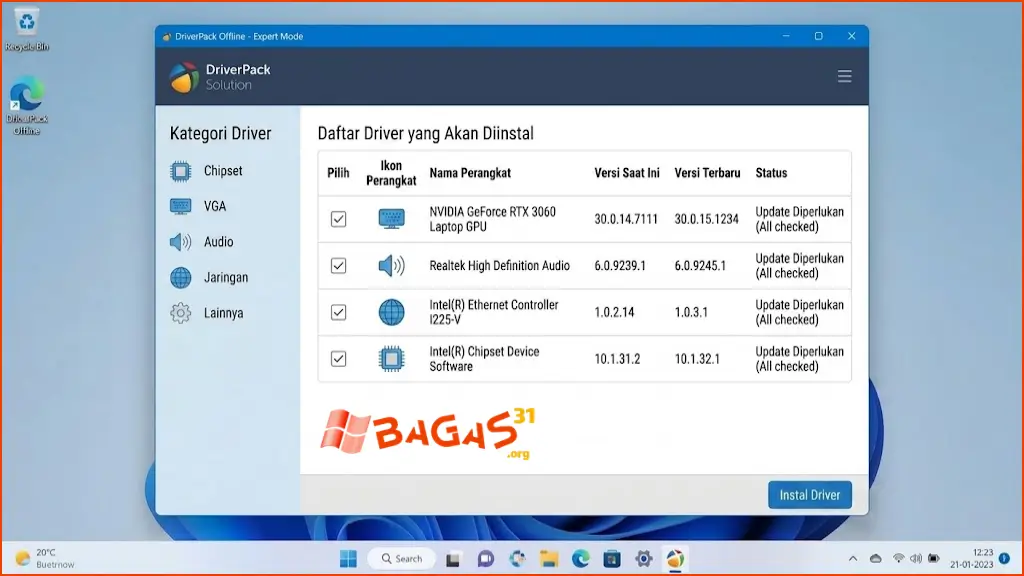
Task: Select the Chipset category icon
Action: point(180,171)
